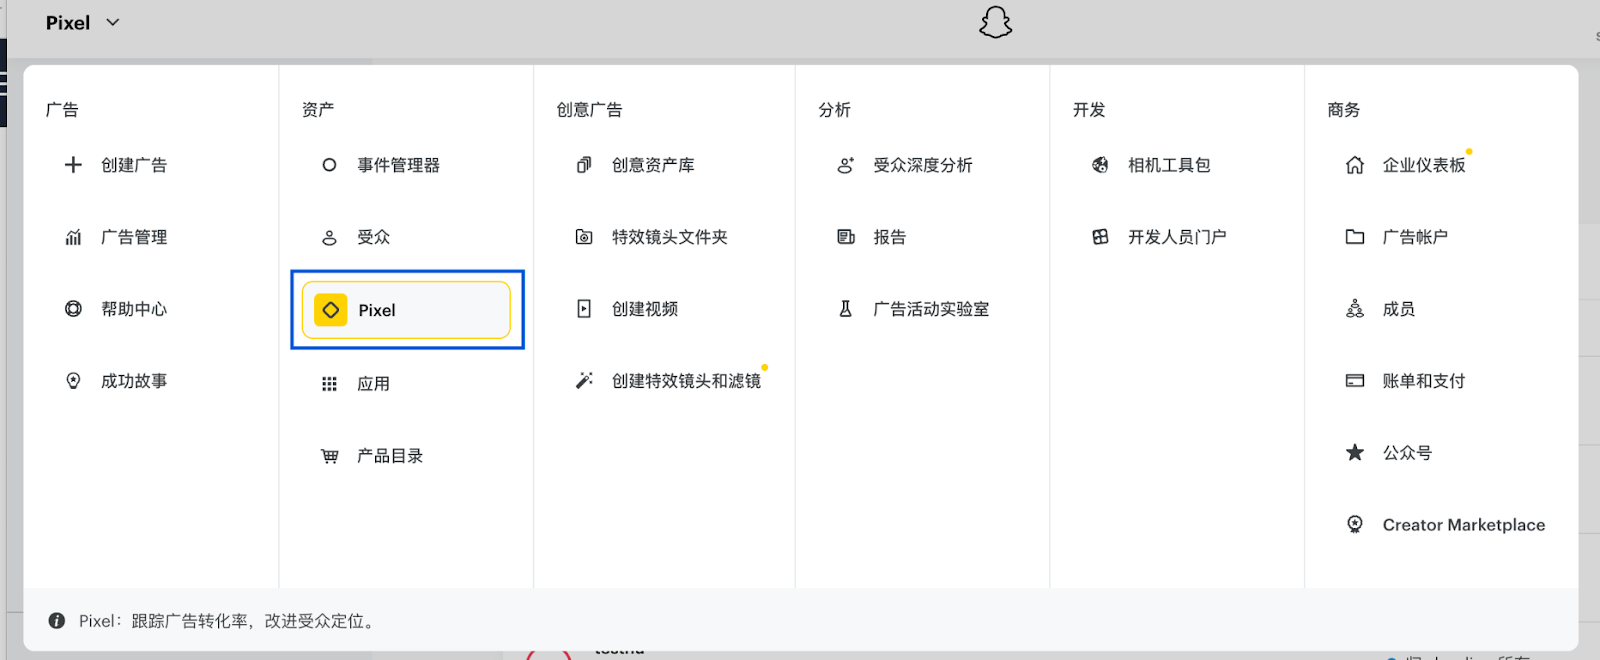Click the person icon for 受众
Image resolution: width=1600 pixels, height=660 pixels.
[x=329, y=237]
